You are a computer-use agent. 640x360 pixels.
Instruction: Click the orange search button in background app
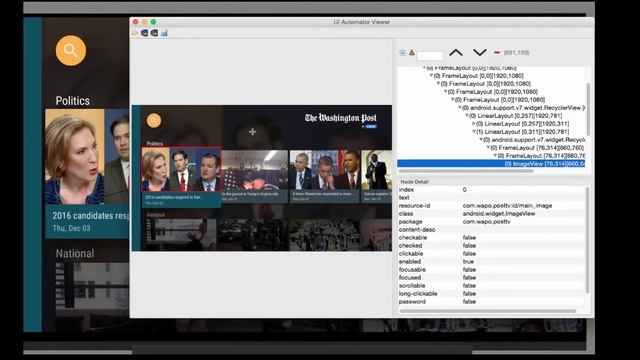click(x=71, y=51)
